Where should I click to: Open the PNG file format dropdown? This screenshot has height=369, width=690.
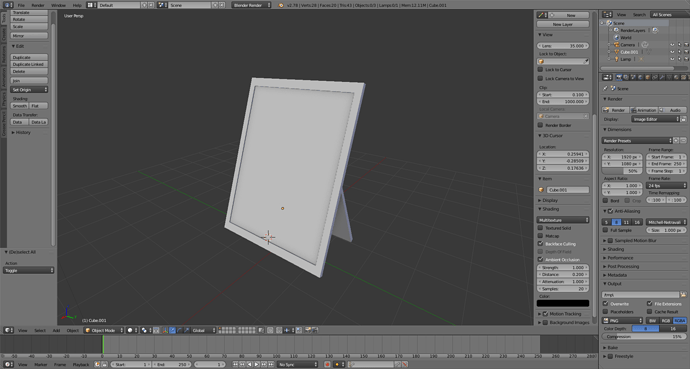click(623, 321)
